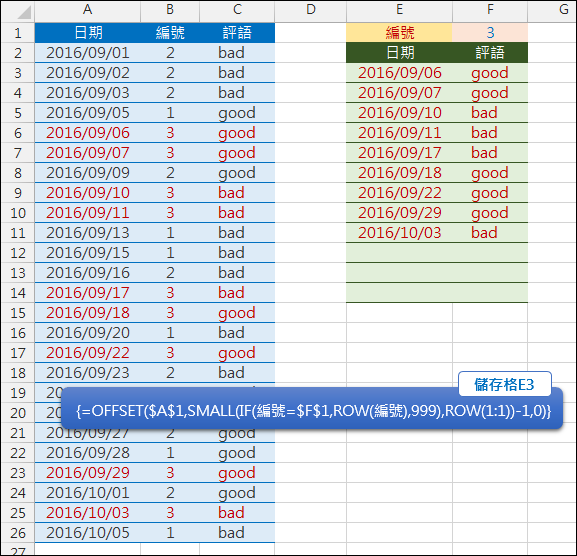Select cell E4 showing 2016/09/07

click(x=399, y=93)
